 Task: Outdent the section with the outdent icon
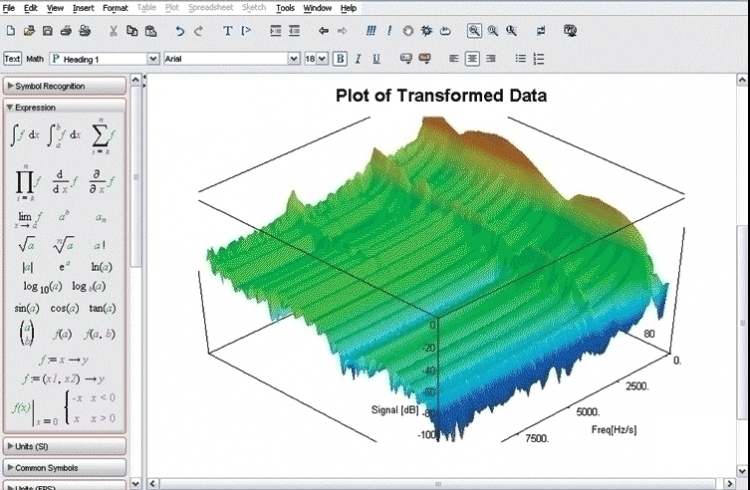click(x=294, y=31)
